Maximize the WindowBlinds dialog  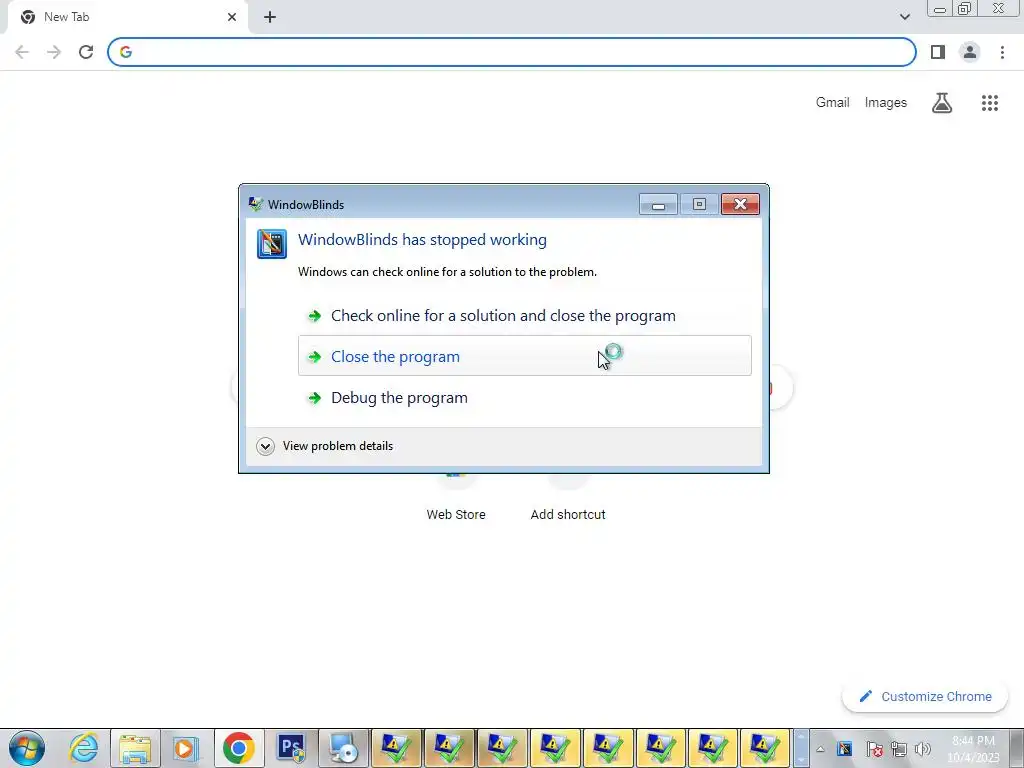pos(699,204)
